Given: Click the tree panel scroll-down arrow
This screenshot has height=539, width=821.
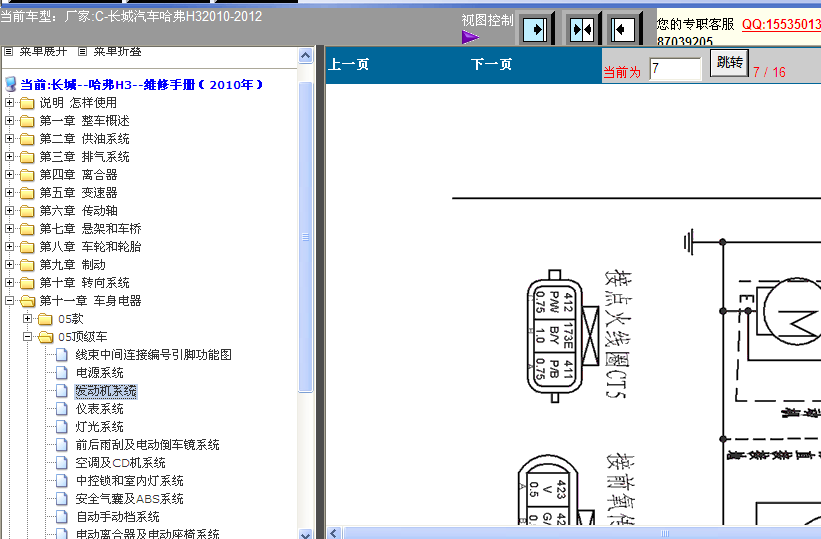Looking at the screenshot, I should tap(306, 533).
